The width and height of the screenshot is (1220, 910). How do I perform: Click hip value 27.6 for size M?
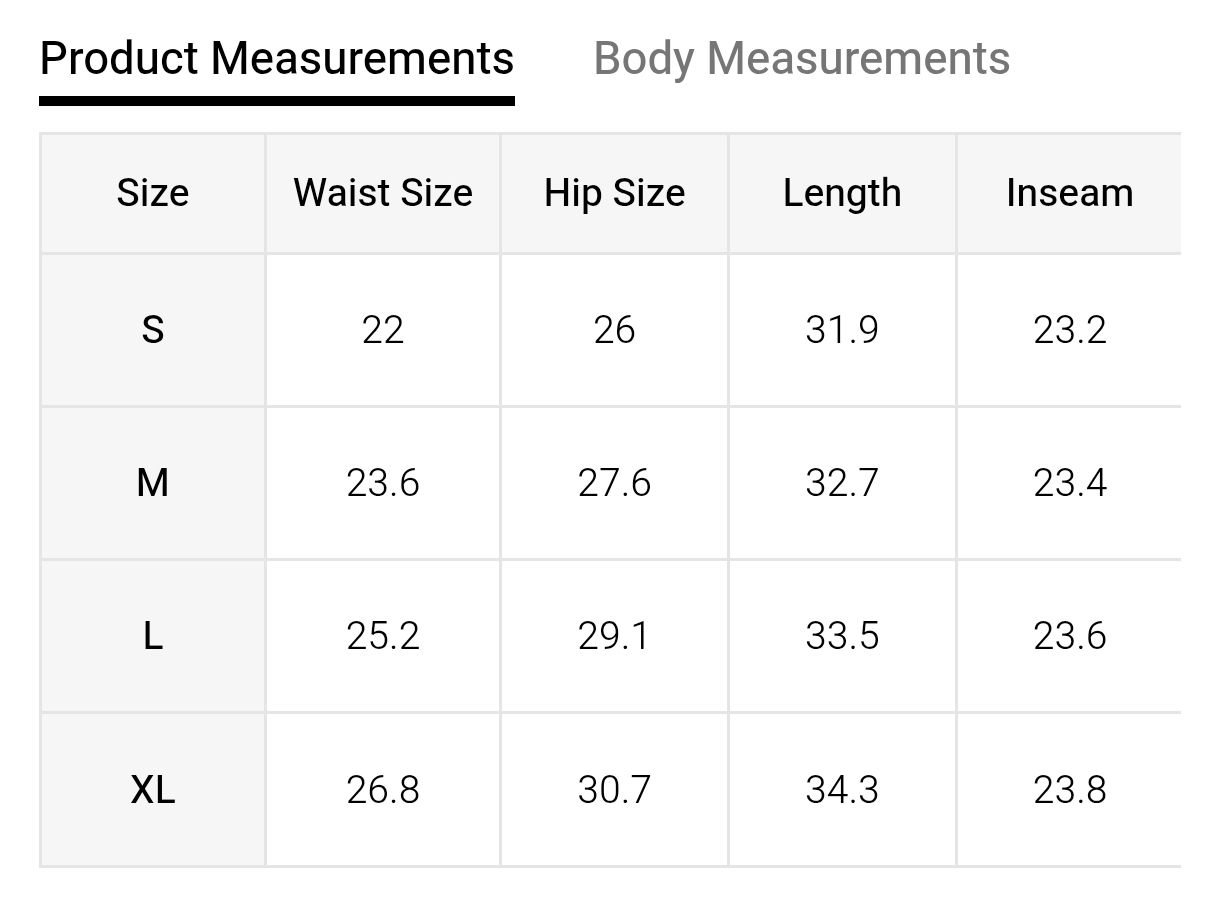[614, 483]
